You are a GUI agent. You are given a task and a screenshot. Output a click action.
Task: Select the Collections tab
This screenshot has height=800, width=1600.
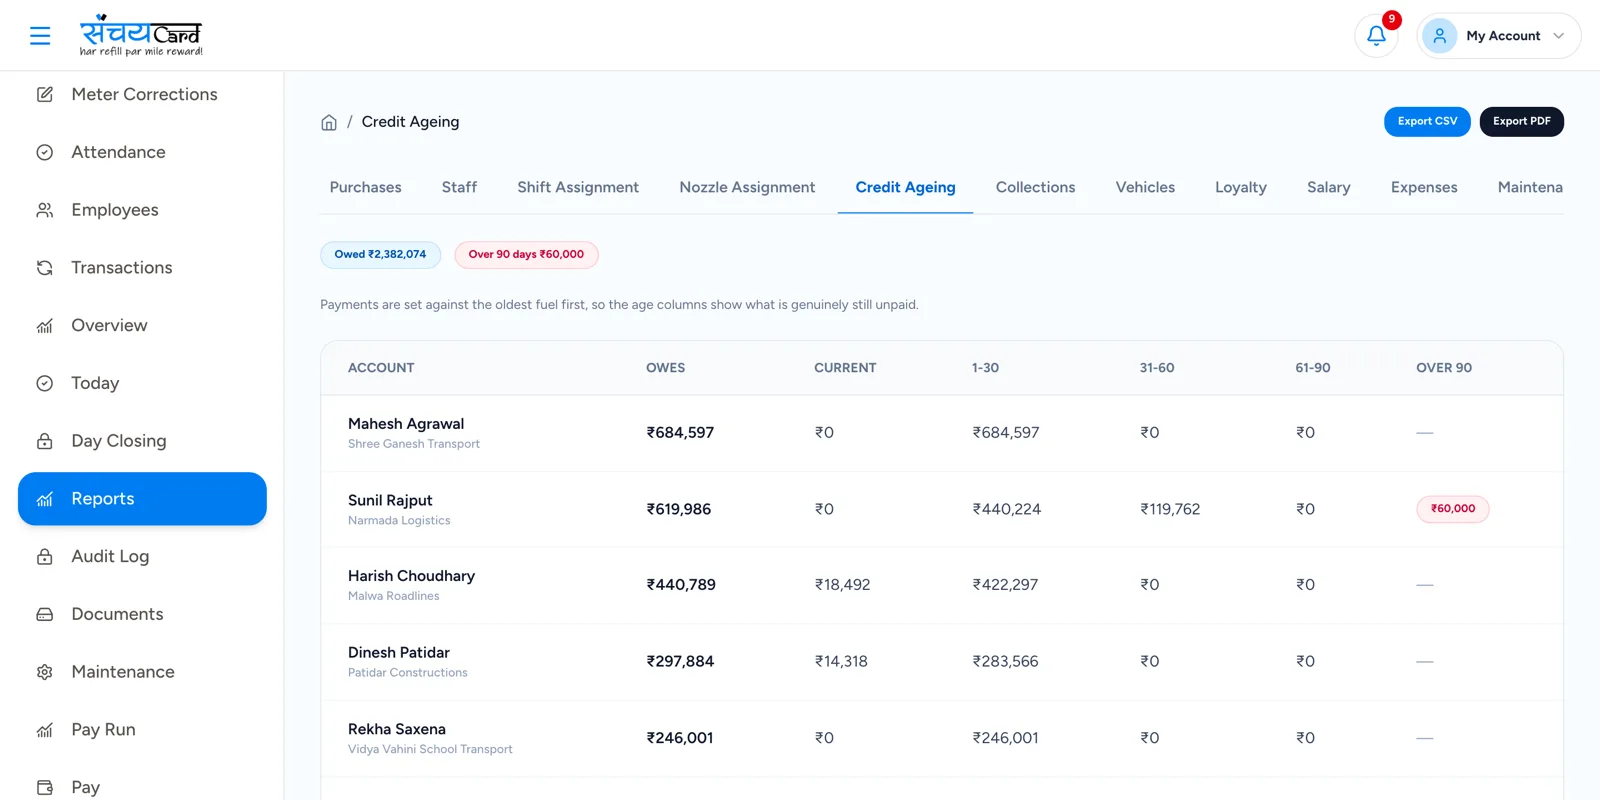tap(1035, 187)
